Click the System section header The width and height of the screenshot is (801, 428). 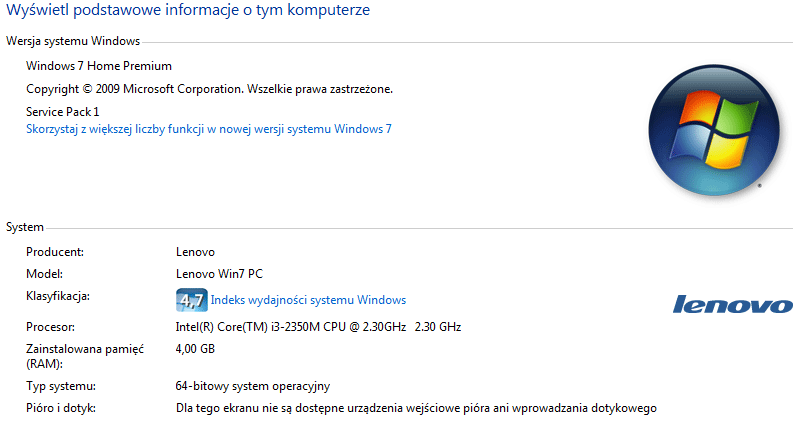(x=25, y=227)
